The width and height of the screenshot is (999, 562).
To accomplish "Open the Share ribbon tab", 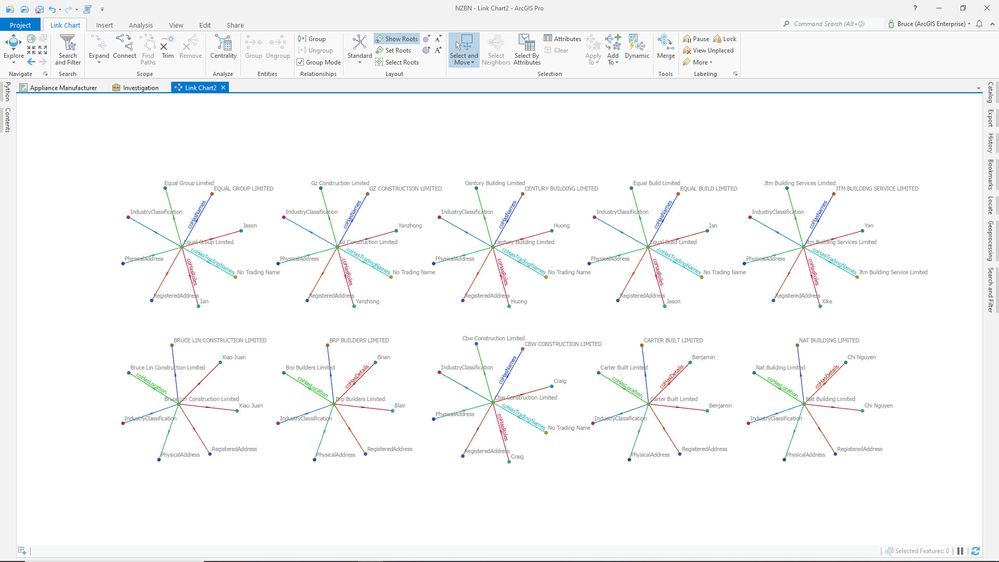I will click(235, 25).
